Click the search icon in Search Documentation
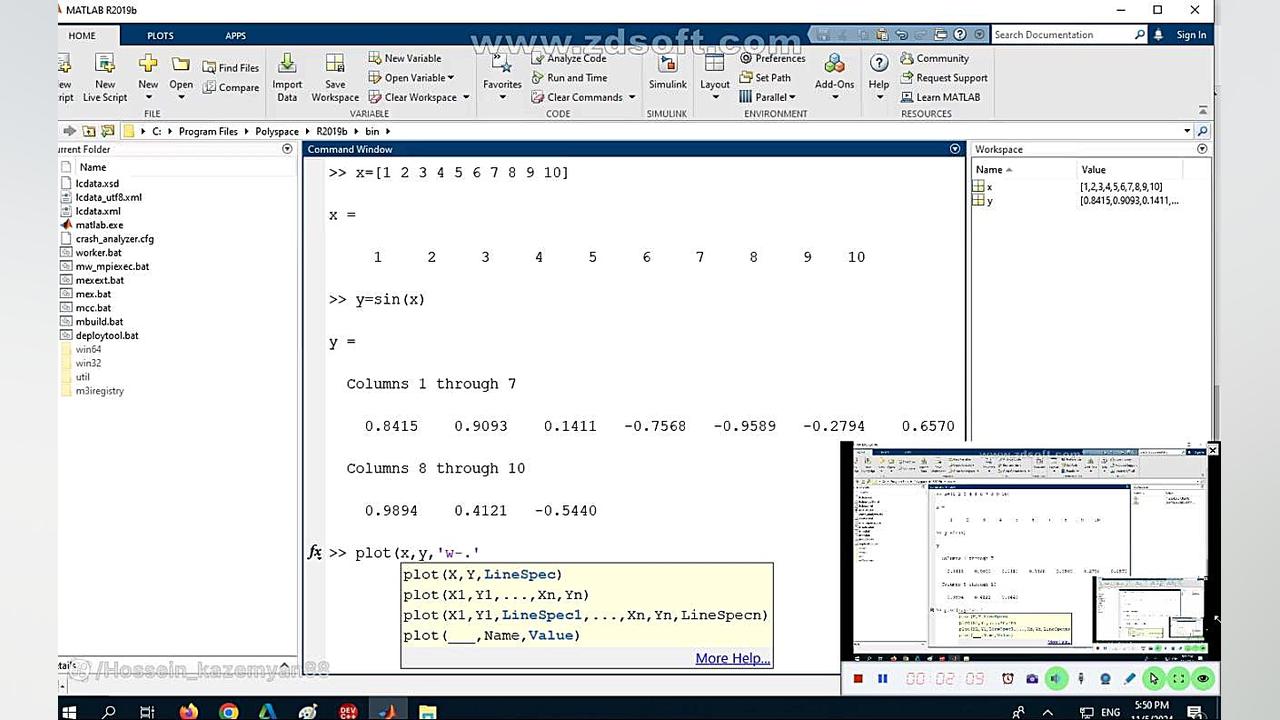The height and width of the screenshot is (720, 1280). pos(1139,35)
